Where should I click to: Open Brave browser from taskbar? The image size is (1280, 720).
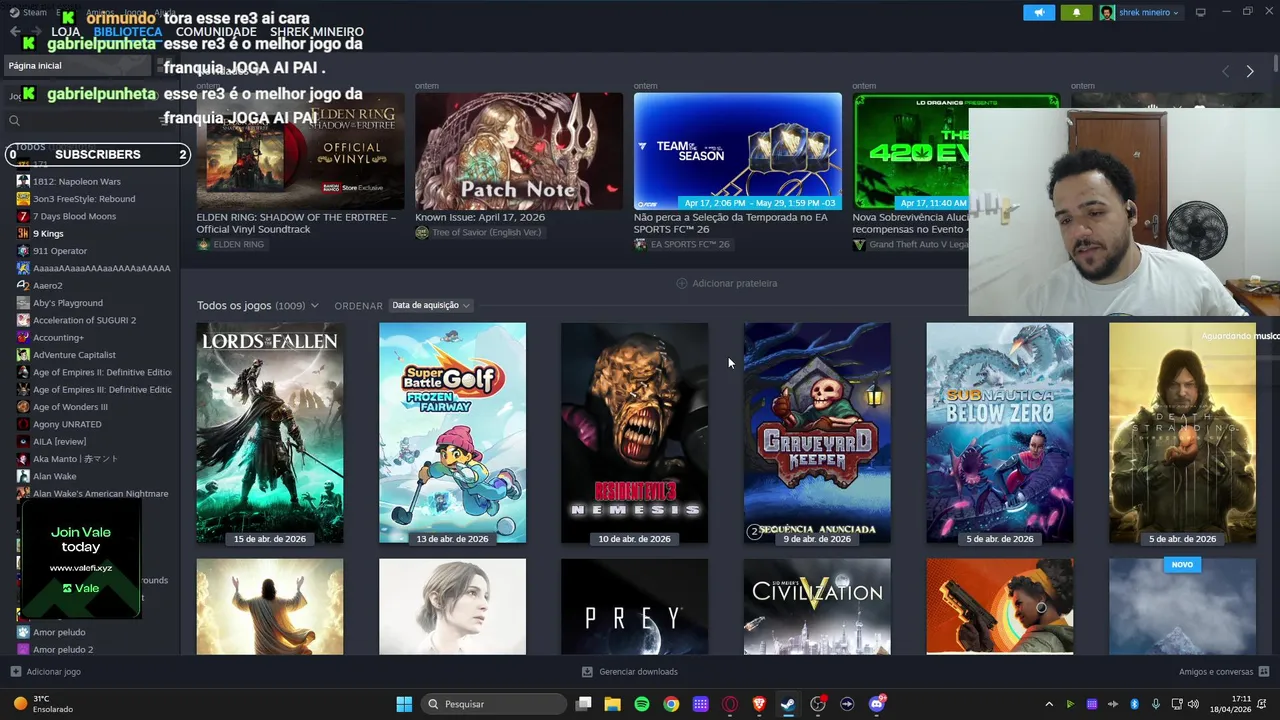click(x=759, y=704)
